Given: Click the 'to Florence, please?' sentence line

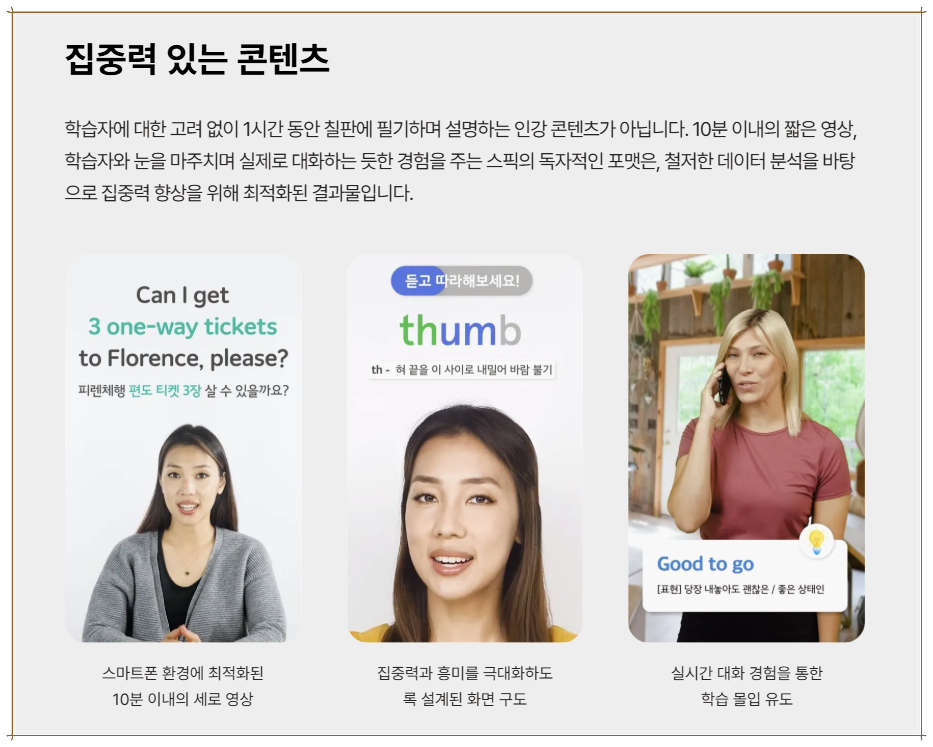Looking at the screenshot, I should point(183,358).
